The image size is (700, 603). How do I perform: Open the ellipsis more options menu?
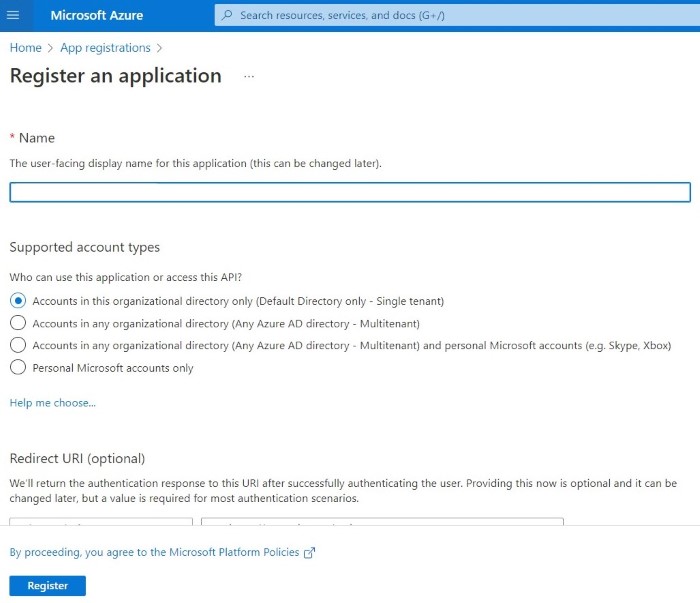249,77
